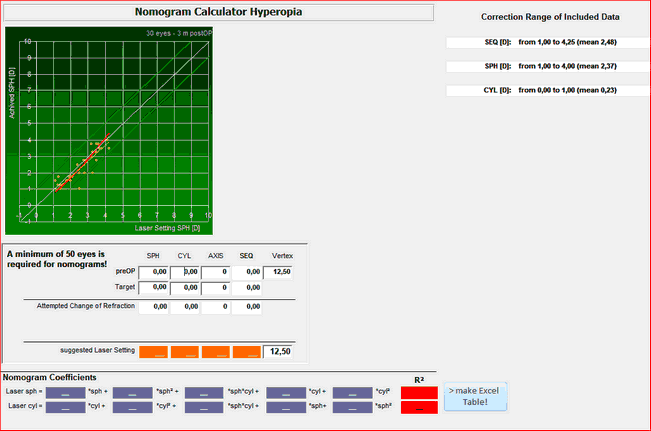Click the Laser sph *sph*cyl coefficient box

click(204, 393)
